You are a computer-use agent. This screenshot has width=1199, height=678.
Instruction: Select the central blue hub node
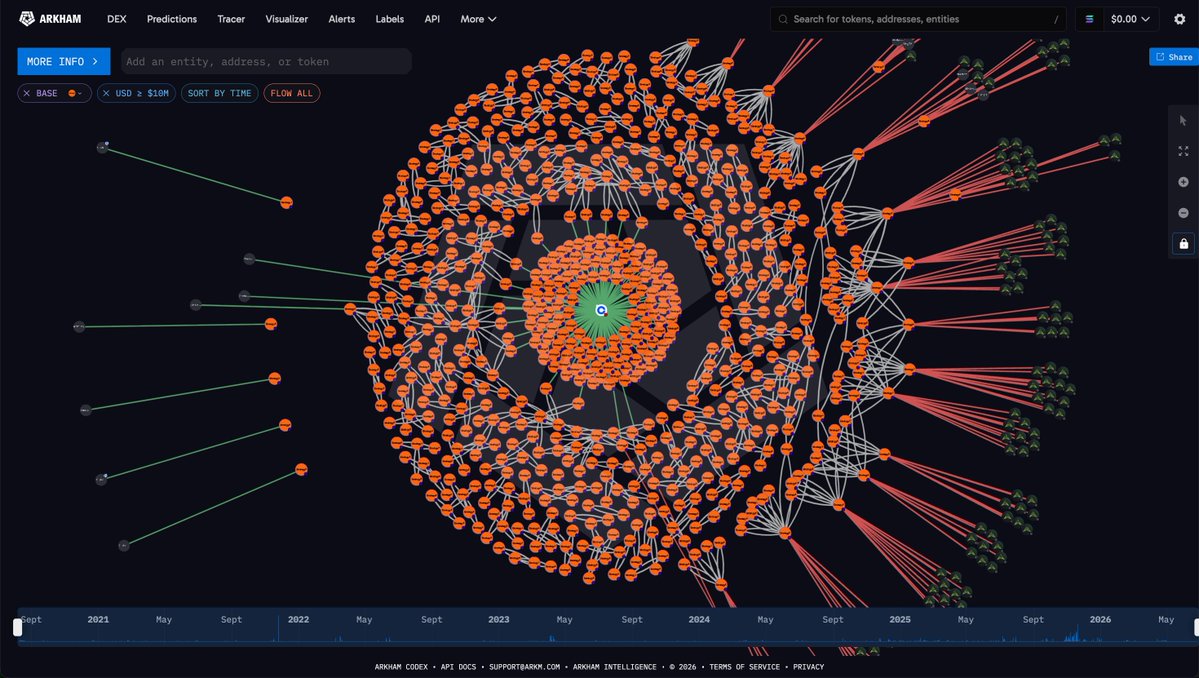(x=601, y=310)
